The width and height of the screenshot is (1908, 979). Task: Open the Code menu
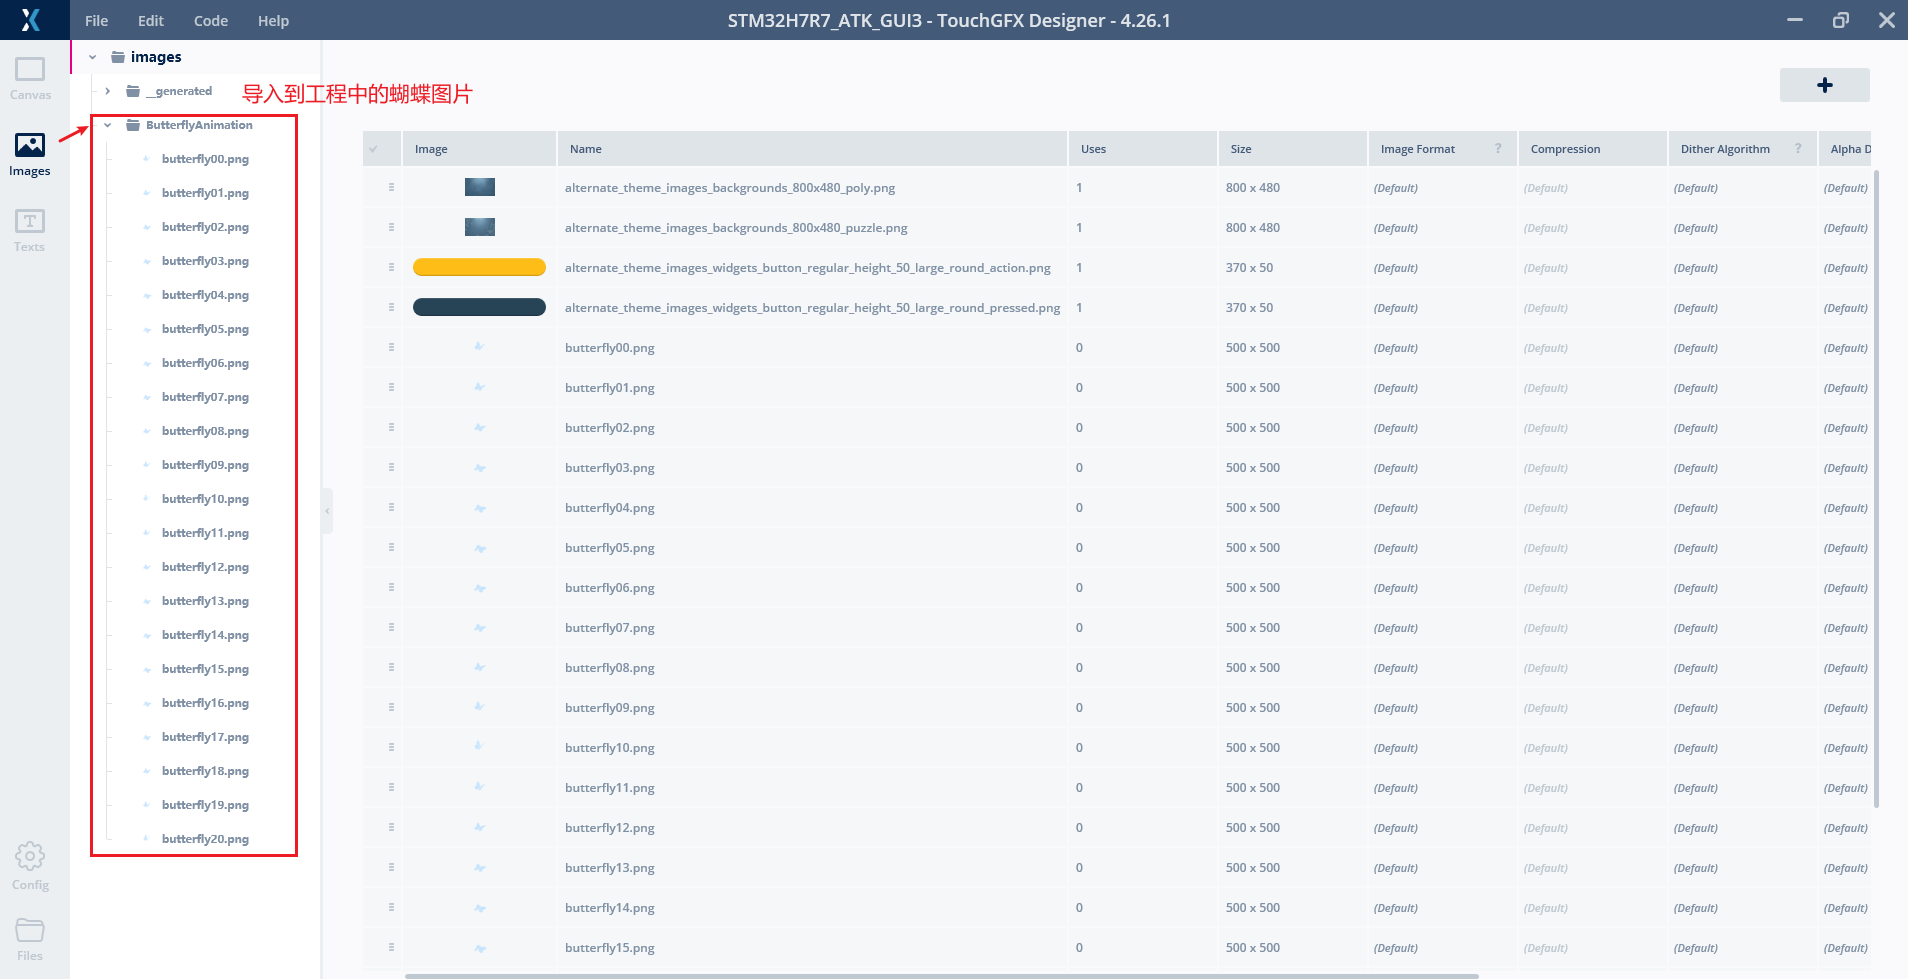[211, 20]
